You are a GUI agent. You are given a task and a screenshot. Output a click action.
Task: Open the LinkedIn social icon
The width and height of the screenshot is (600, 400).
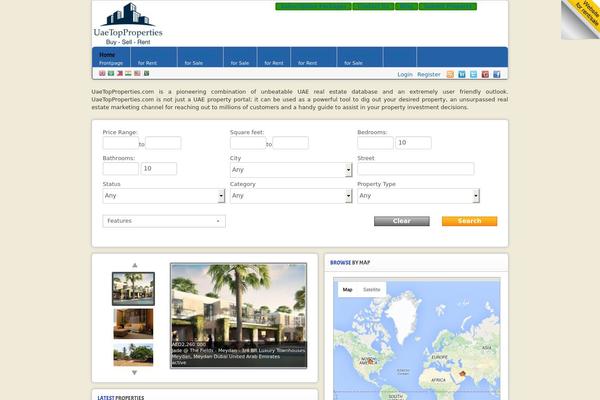coord(462,74)
